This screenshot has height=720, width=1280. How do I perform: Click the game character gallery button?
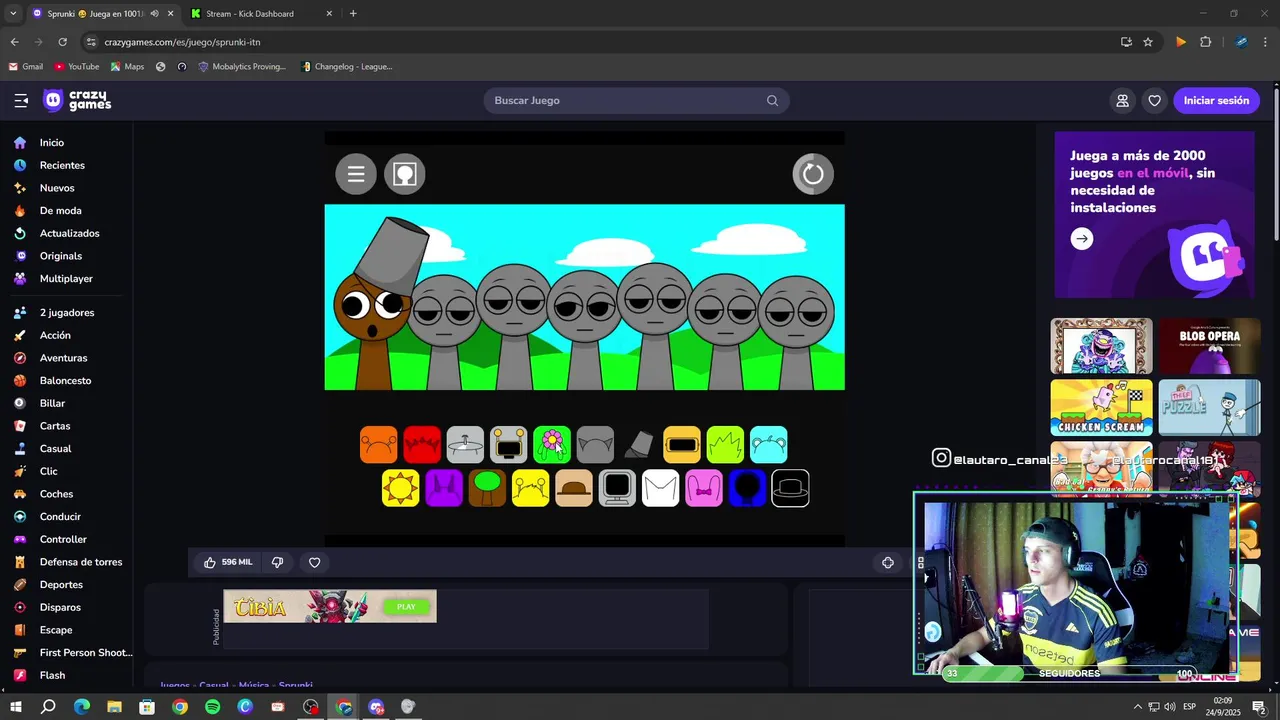coord(405,174)
